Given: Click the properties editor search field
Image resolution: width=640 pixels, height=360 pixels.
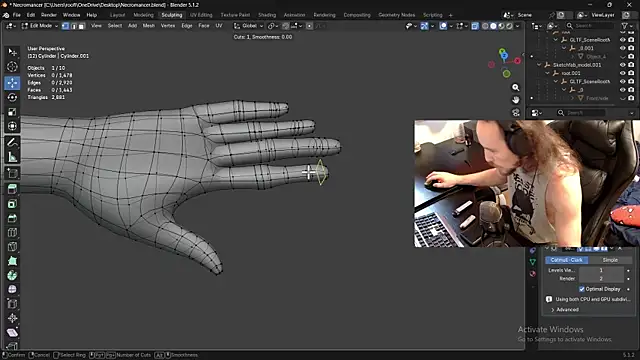Looking at the screenshot, I should 581,113.
